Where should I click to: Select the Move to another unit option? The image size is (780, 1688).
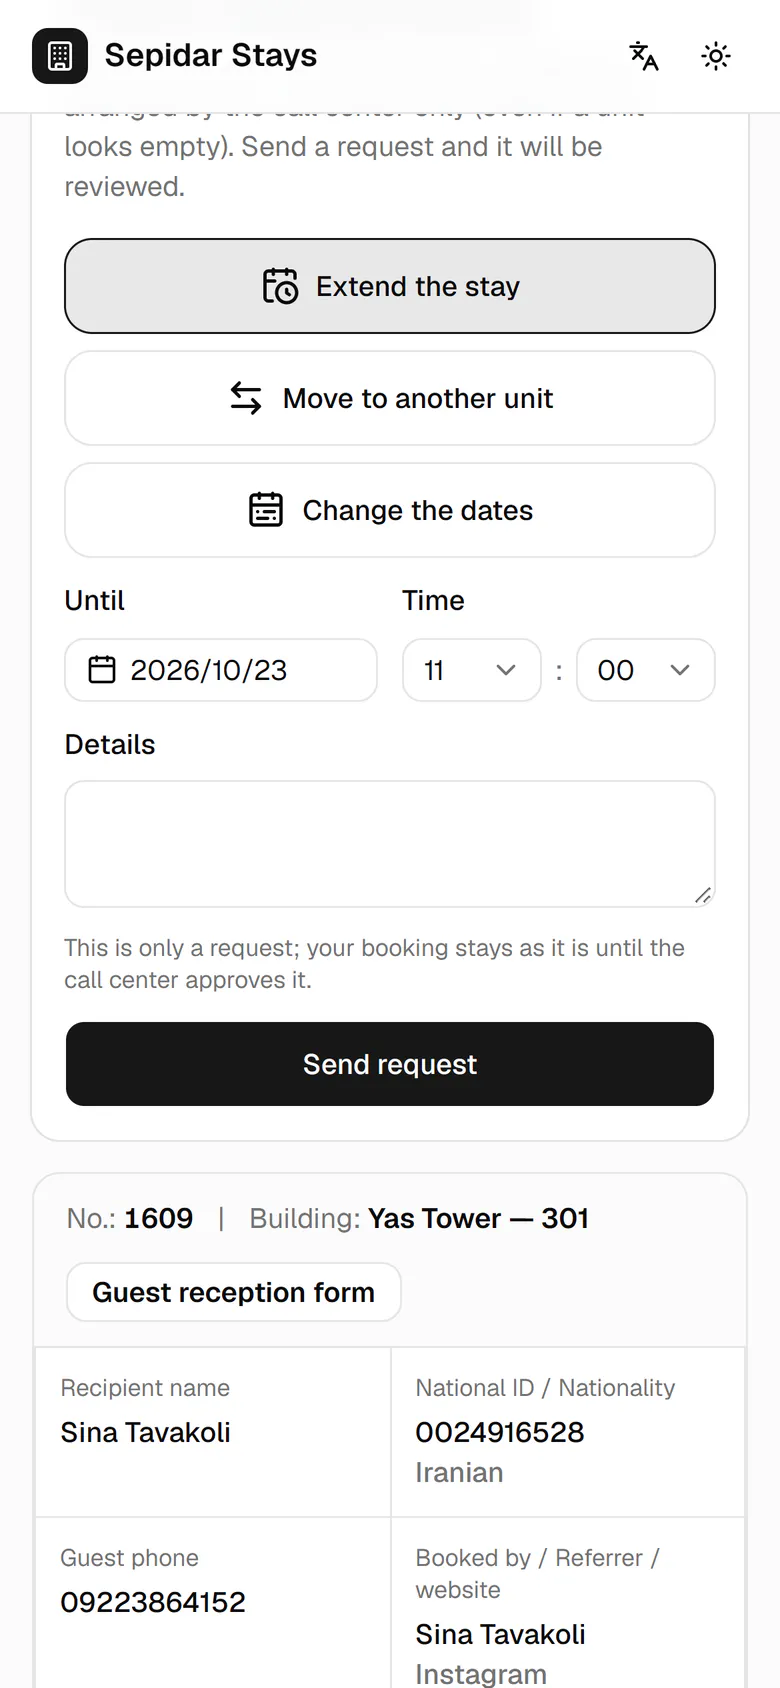pos(390,398)
